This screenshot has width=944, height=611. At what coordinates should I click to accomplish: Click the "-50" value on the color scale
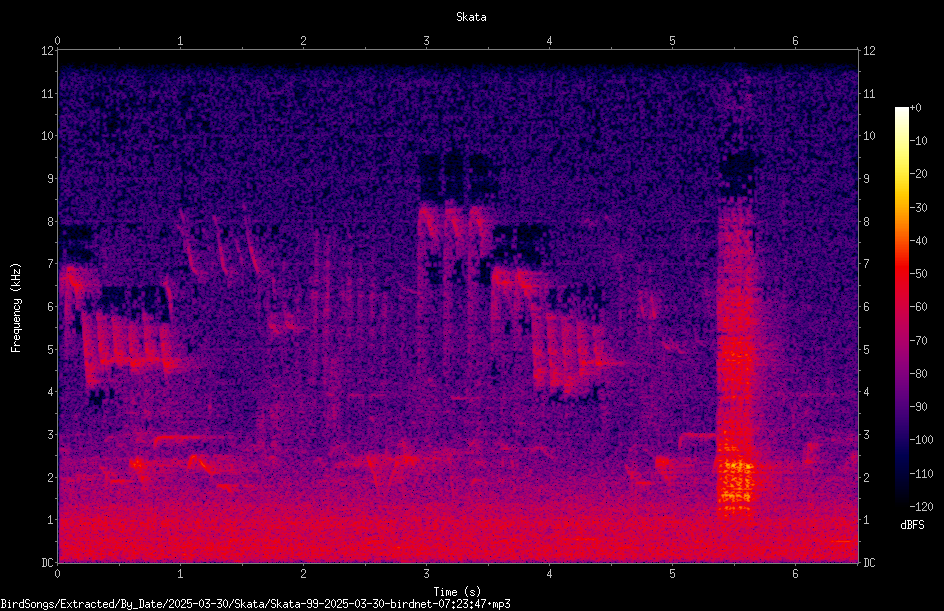click(918, 274)
